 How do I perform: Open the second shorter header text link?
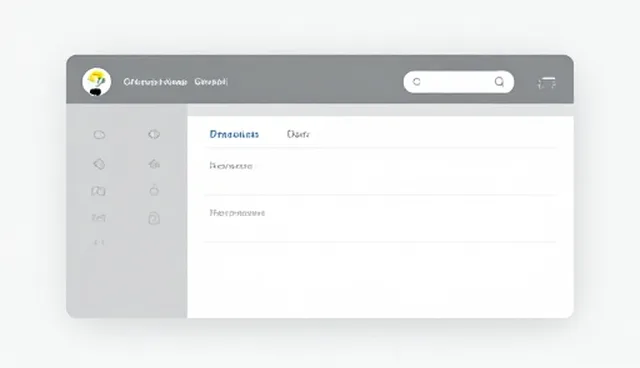[x=211, y=82]
